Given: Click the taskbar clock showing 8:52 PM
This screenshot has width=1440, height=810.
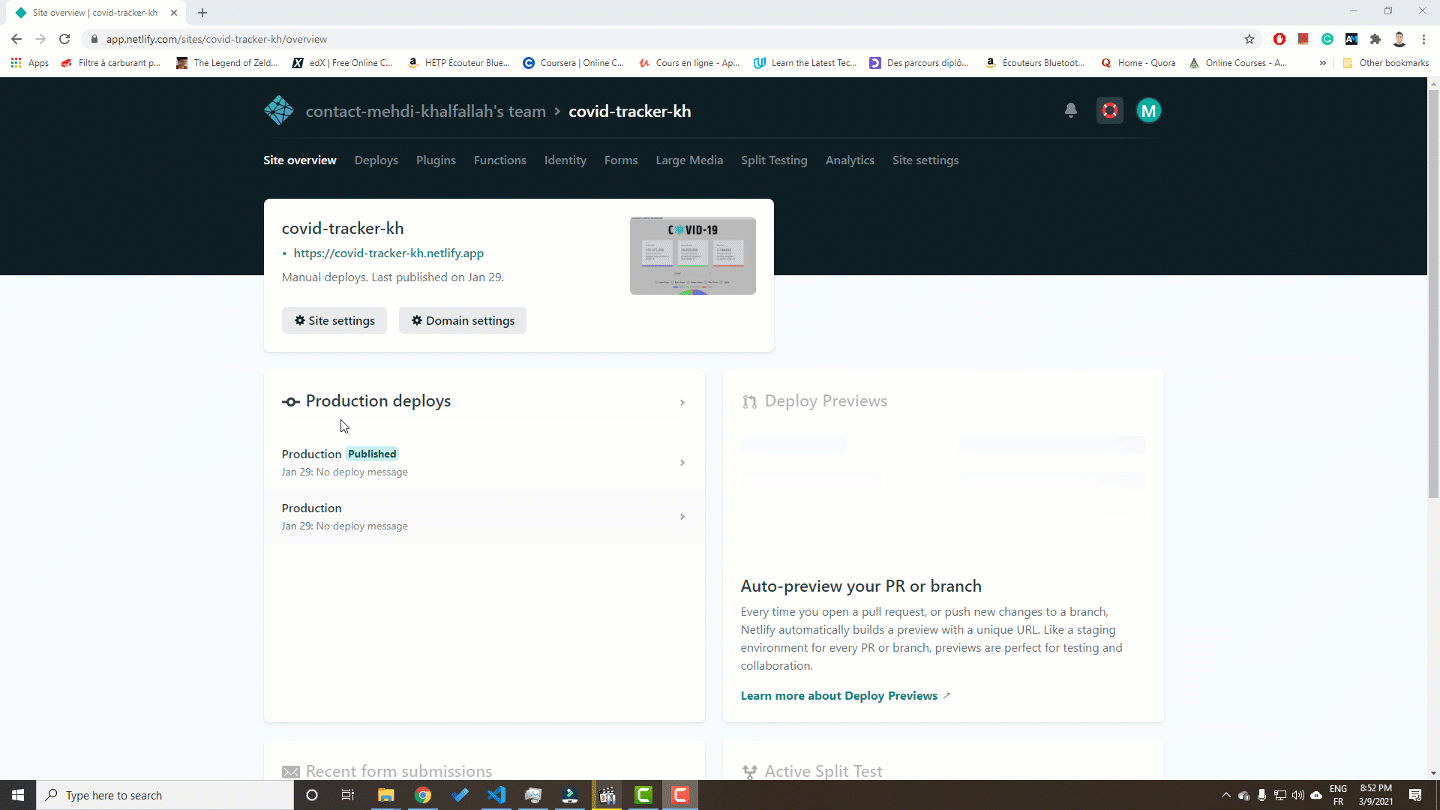Looking at the screenshot, I should 1377,795.
